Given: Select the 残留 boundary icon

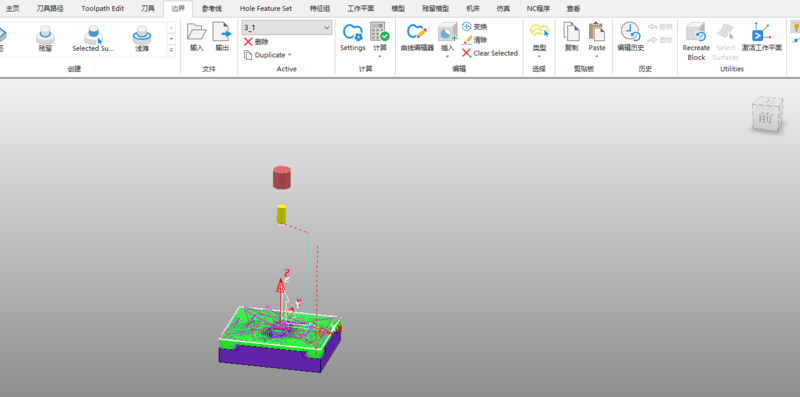Looking at the screenshot, I should 45,39.
